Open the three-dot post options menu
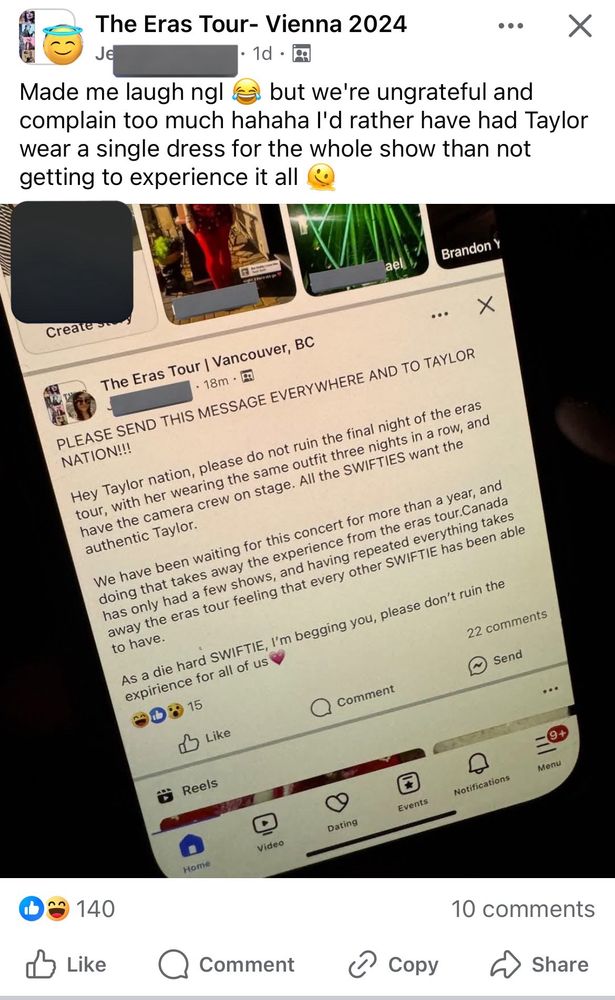The width and height of the screenshot is (615, 1000). tap(510, 26)
